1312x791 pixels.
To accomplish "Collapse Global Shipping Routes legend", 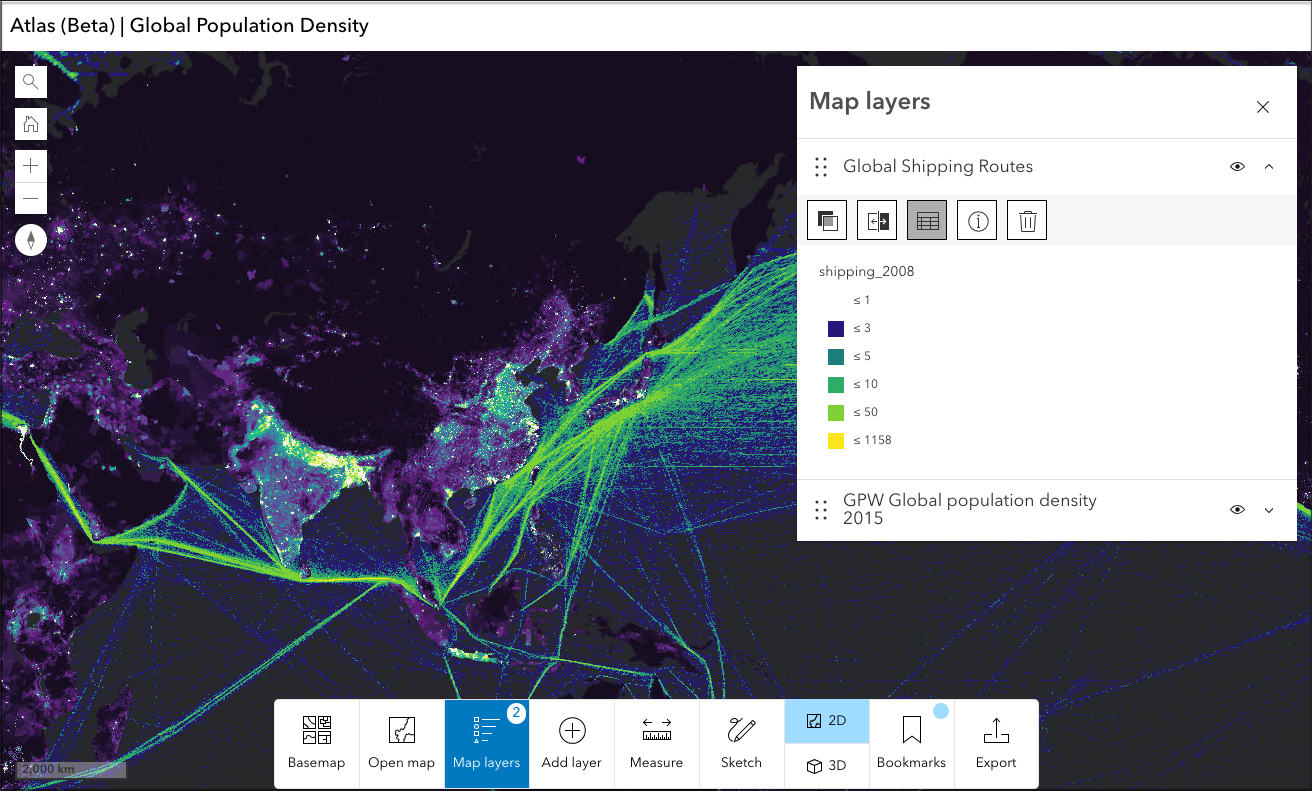I will tap(1269, 167).
